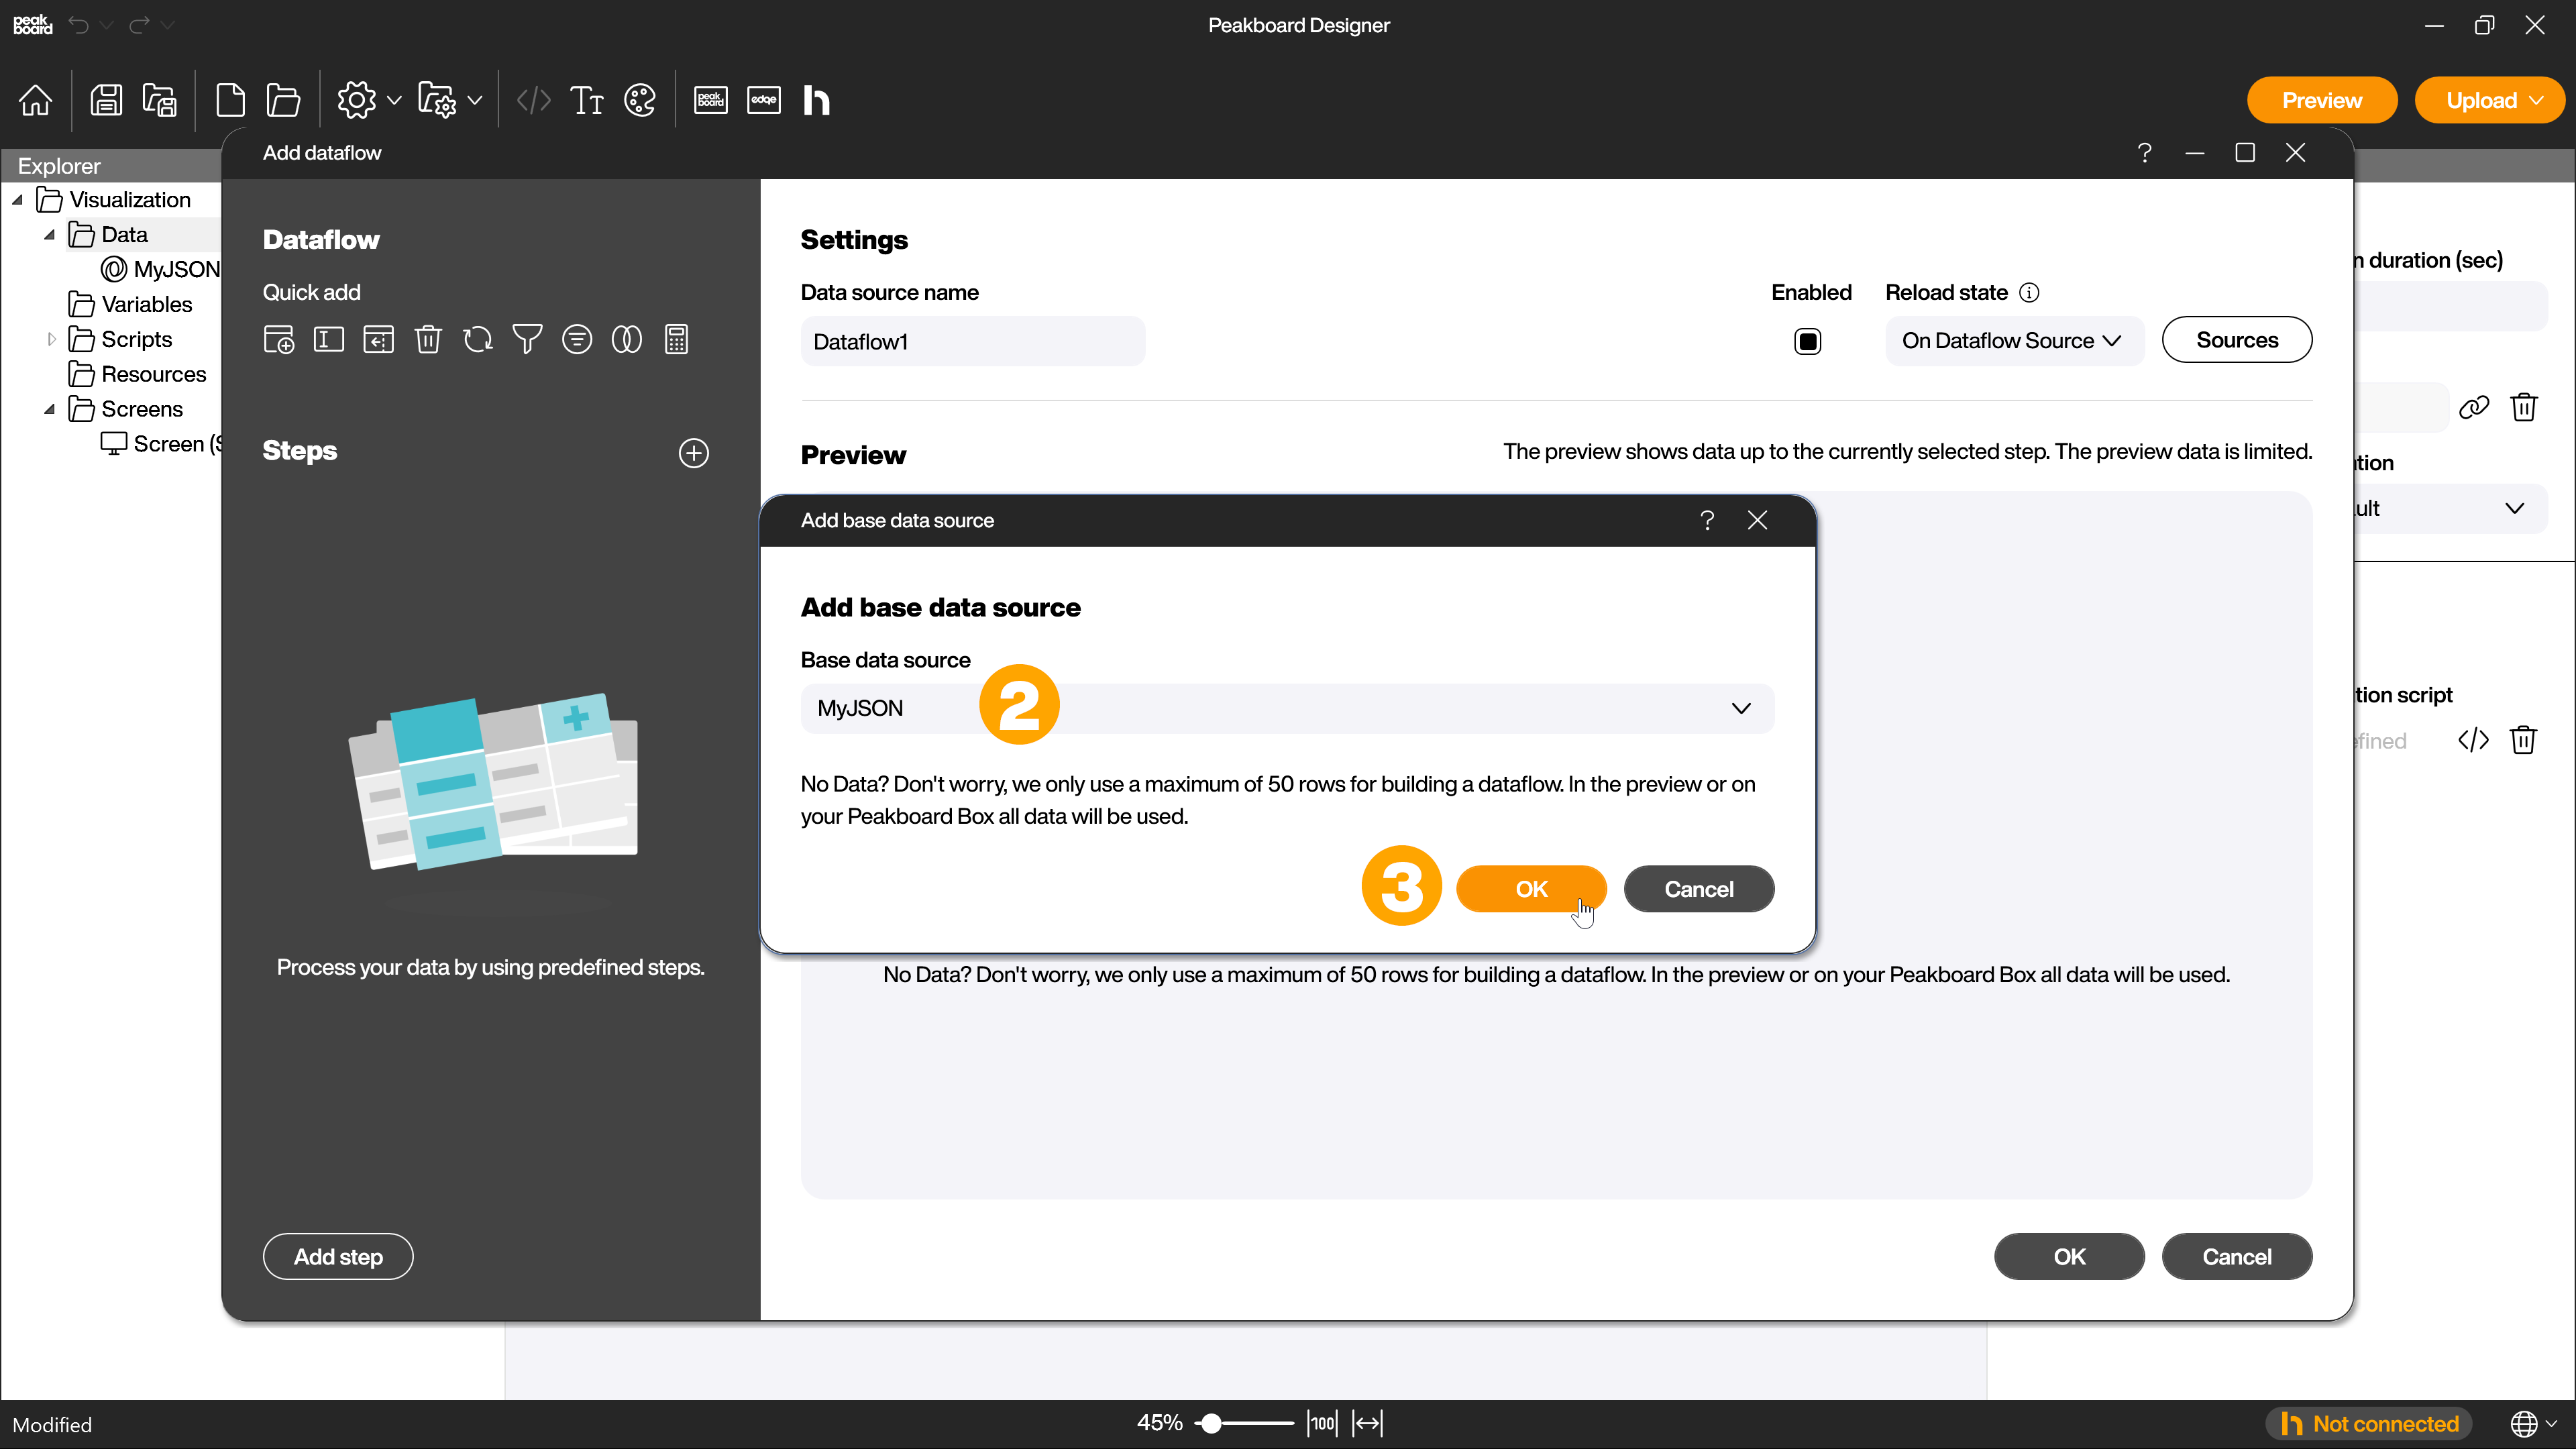2576x1449 pixels.
Task: Quick add the move-column step icon
Action: tap(378, 340)
